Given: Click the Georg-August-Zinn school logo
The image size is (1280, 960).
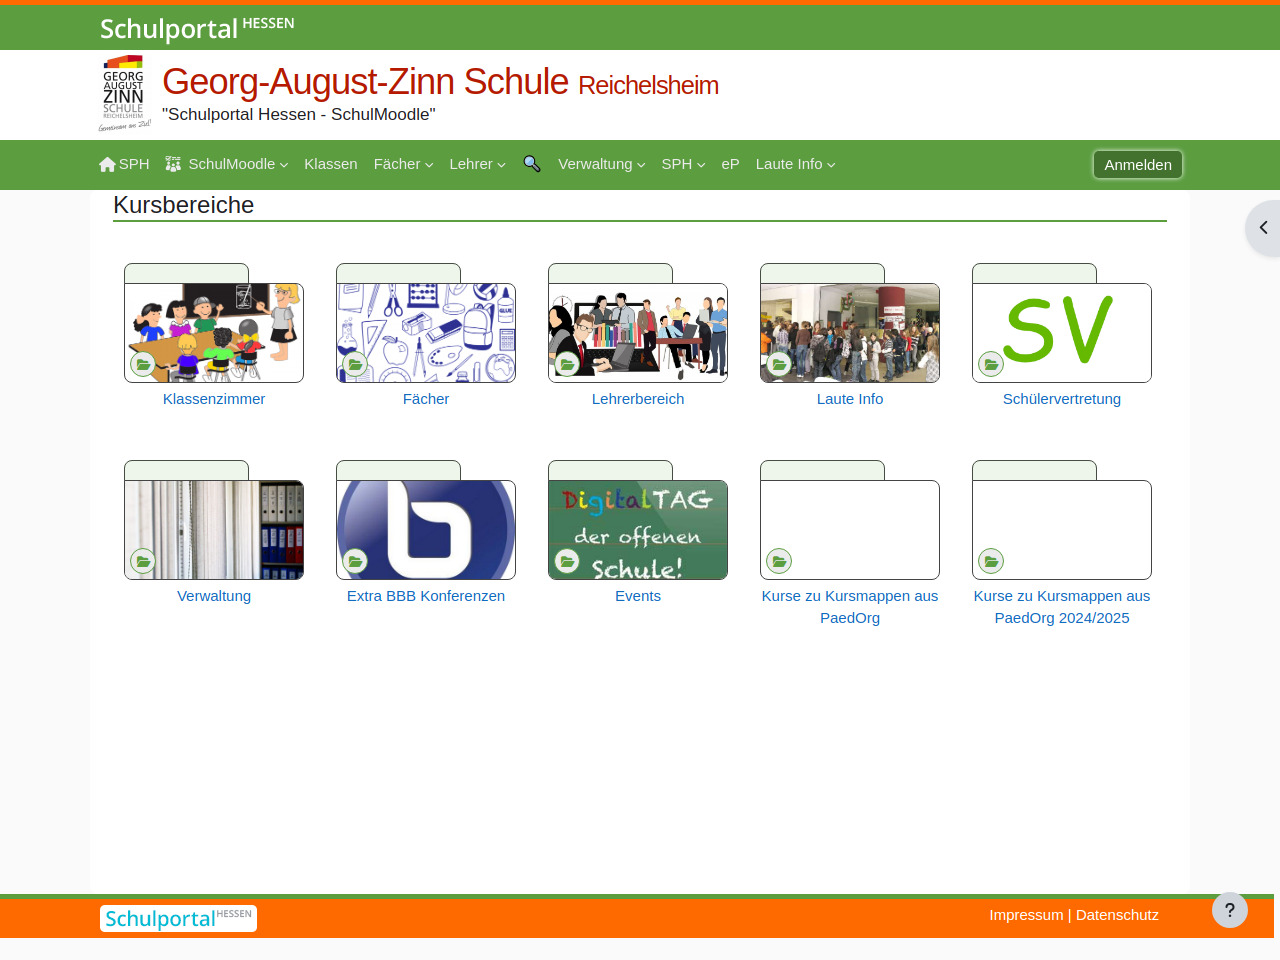Looking at the screenshot, I should pyautogui.click(x=124, y=93).
